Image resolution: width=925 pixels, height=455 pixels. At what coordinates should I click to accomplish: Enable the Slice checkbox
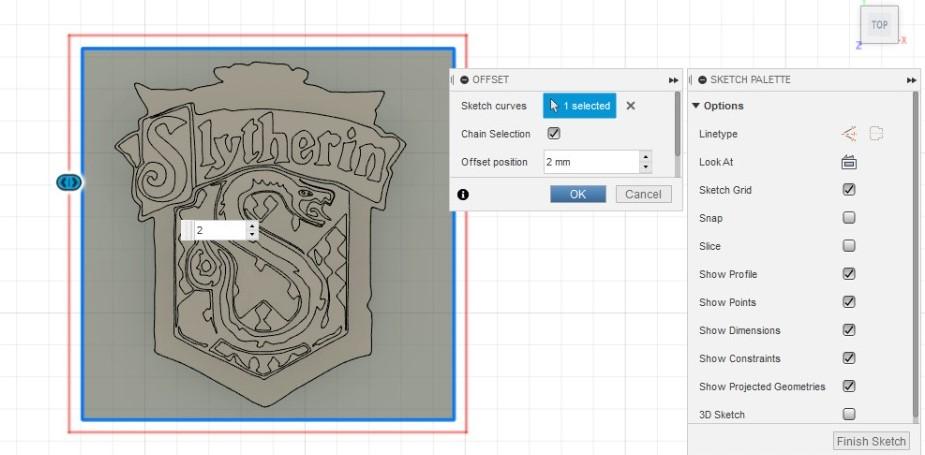pos(849,245)
